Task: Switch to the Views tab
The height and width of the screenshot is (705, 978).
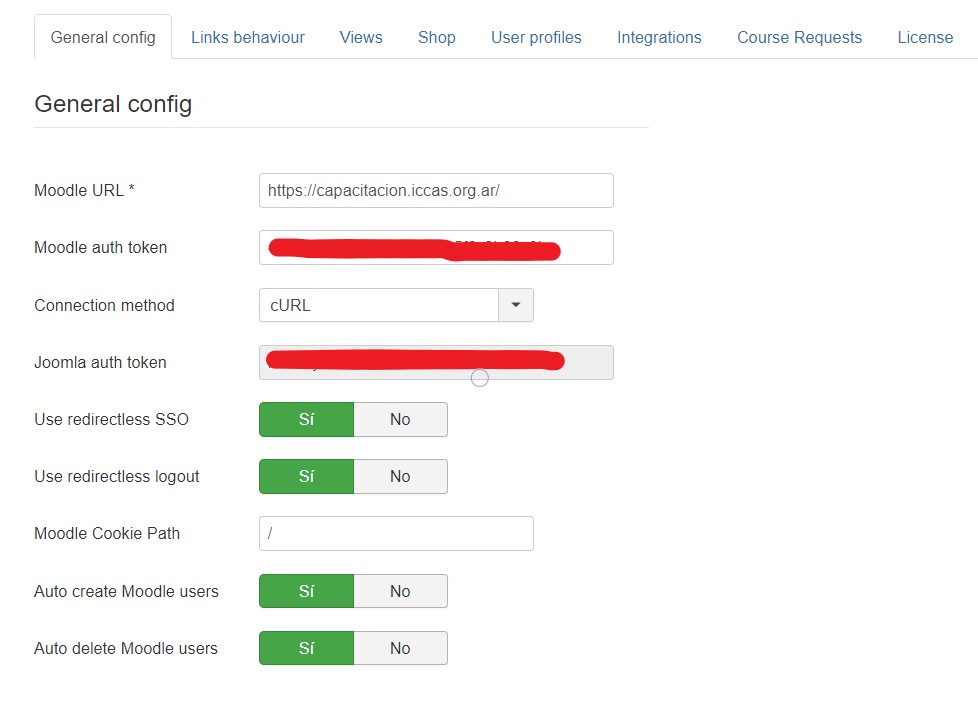Action: (360, 37)
